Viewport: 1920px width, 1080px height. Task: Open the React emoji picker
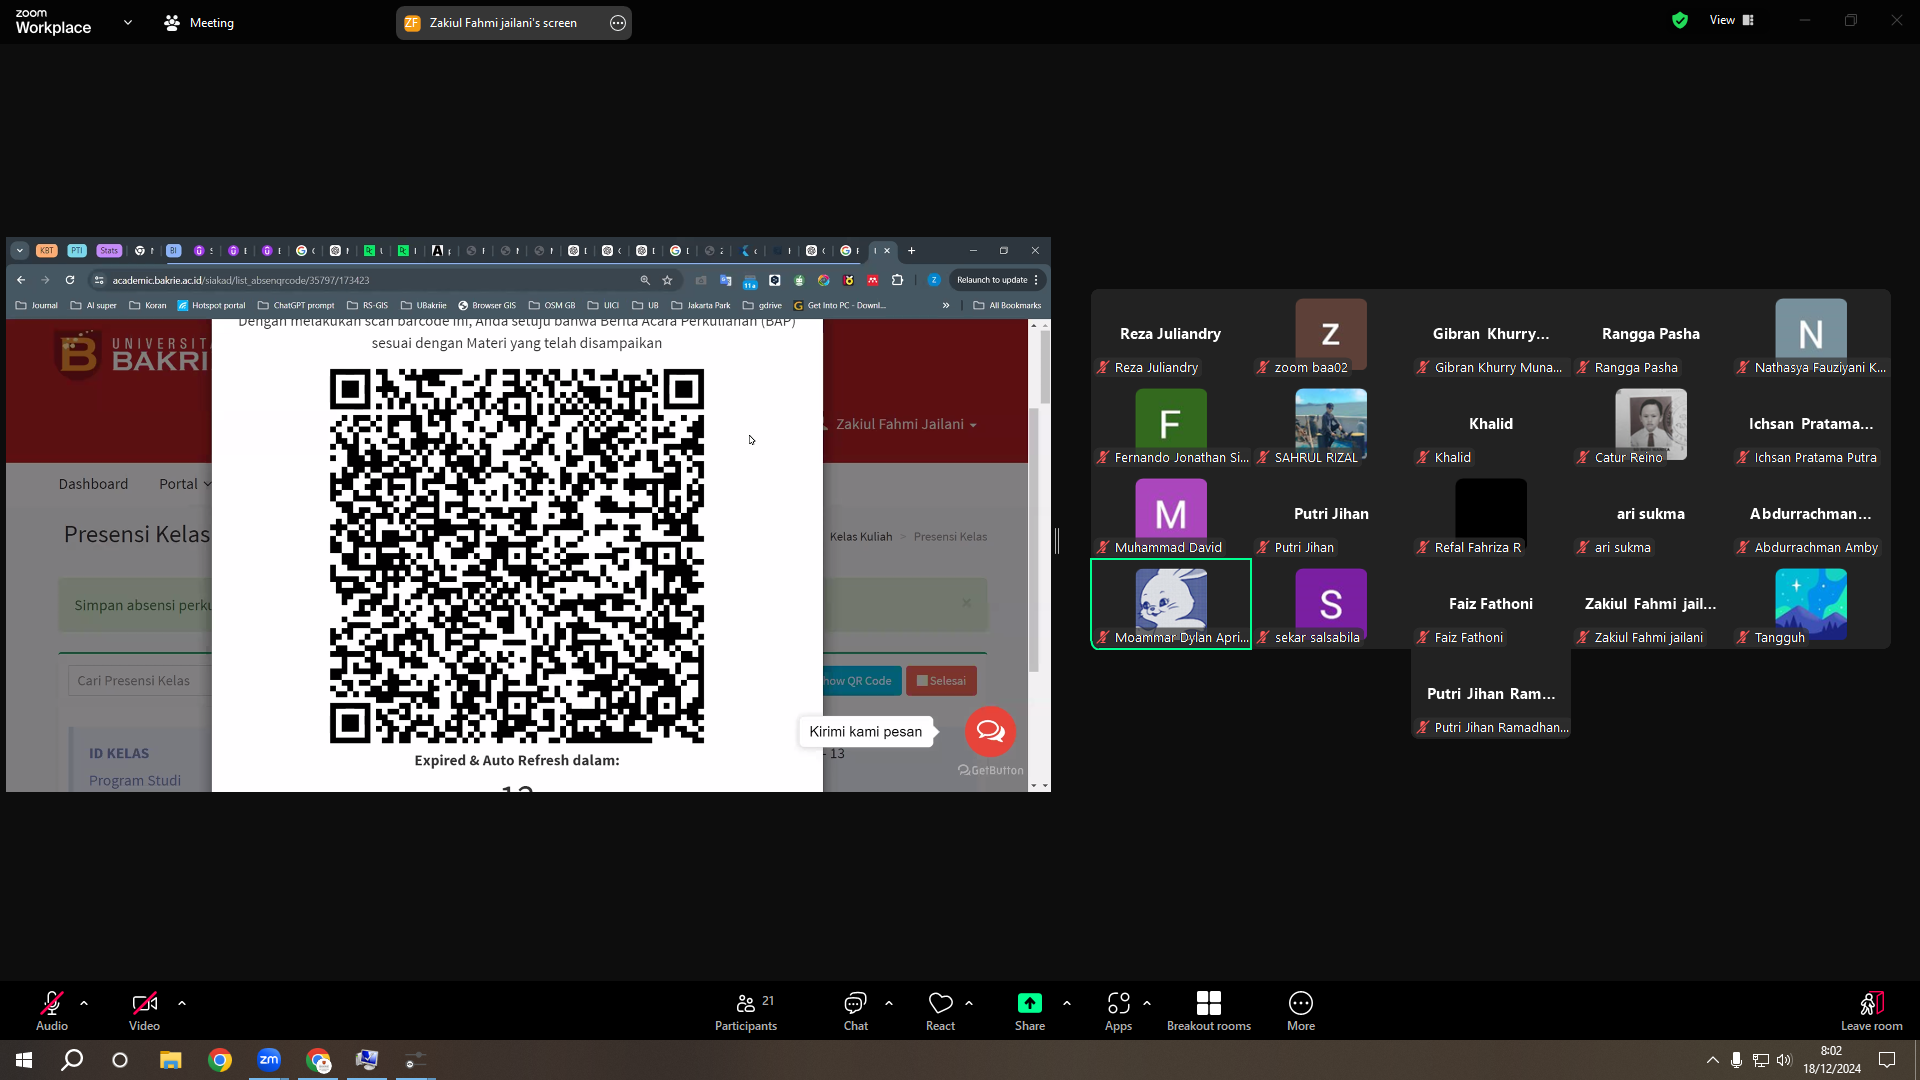[x=941, y=1011]
